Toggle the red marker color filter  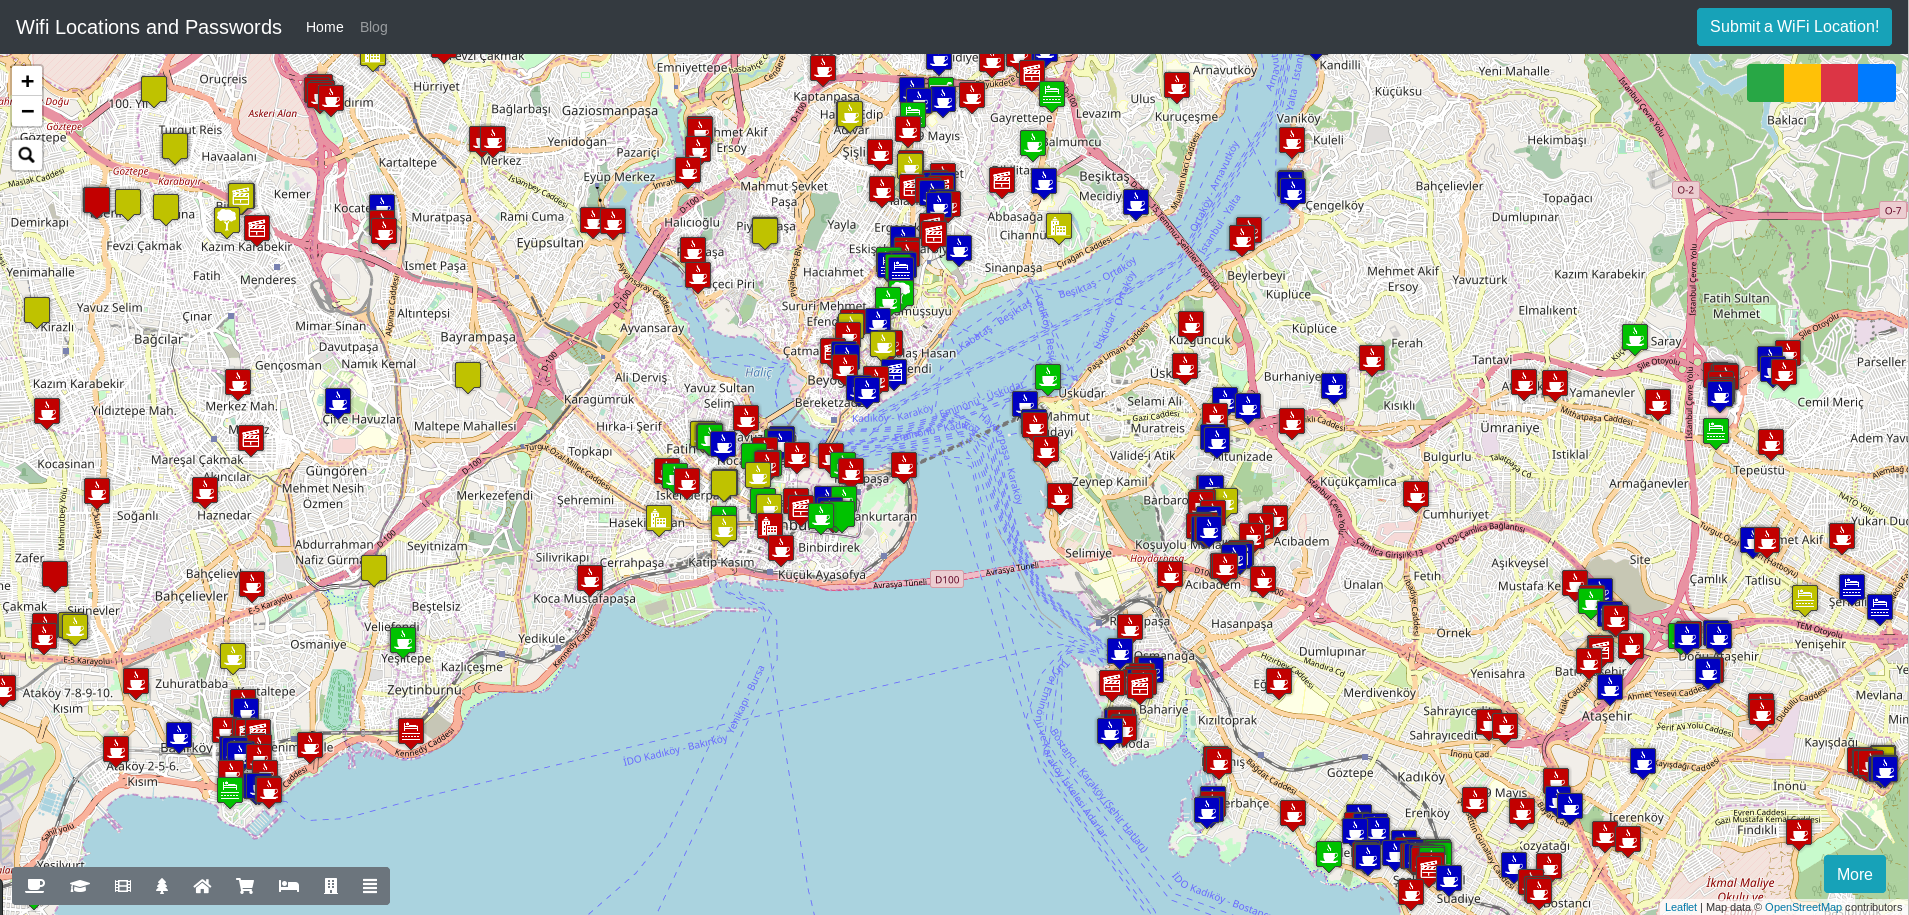(x=1840, y=82)
